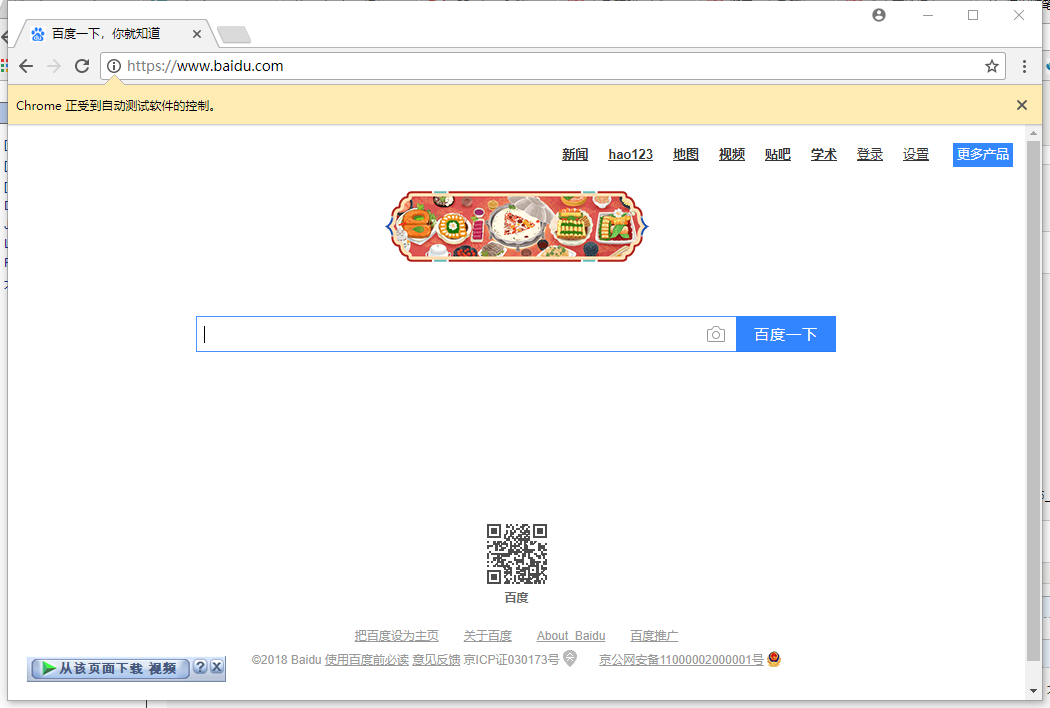The image size is (1050, 708).
Task: Open the 关于百度 link
Action: tap(488, 636)
